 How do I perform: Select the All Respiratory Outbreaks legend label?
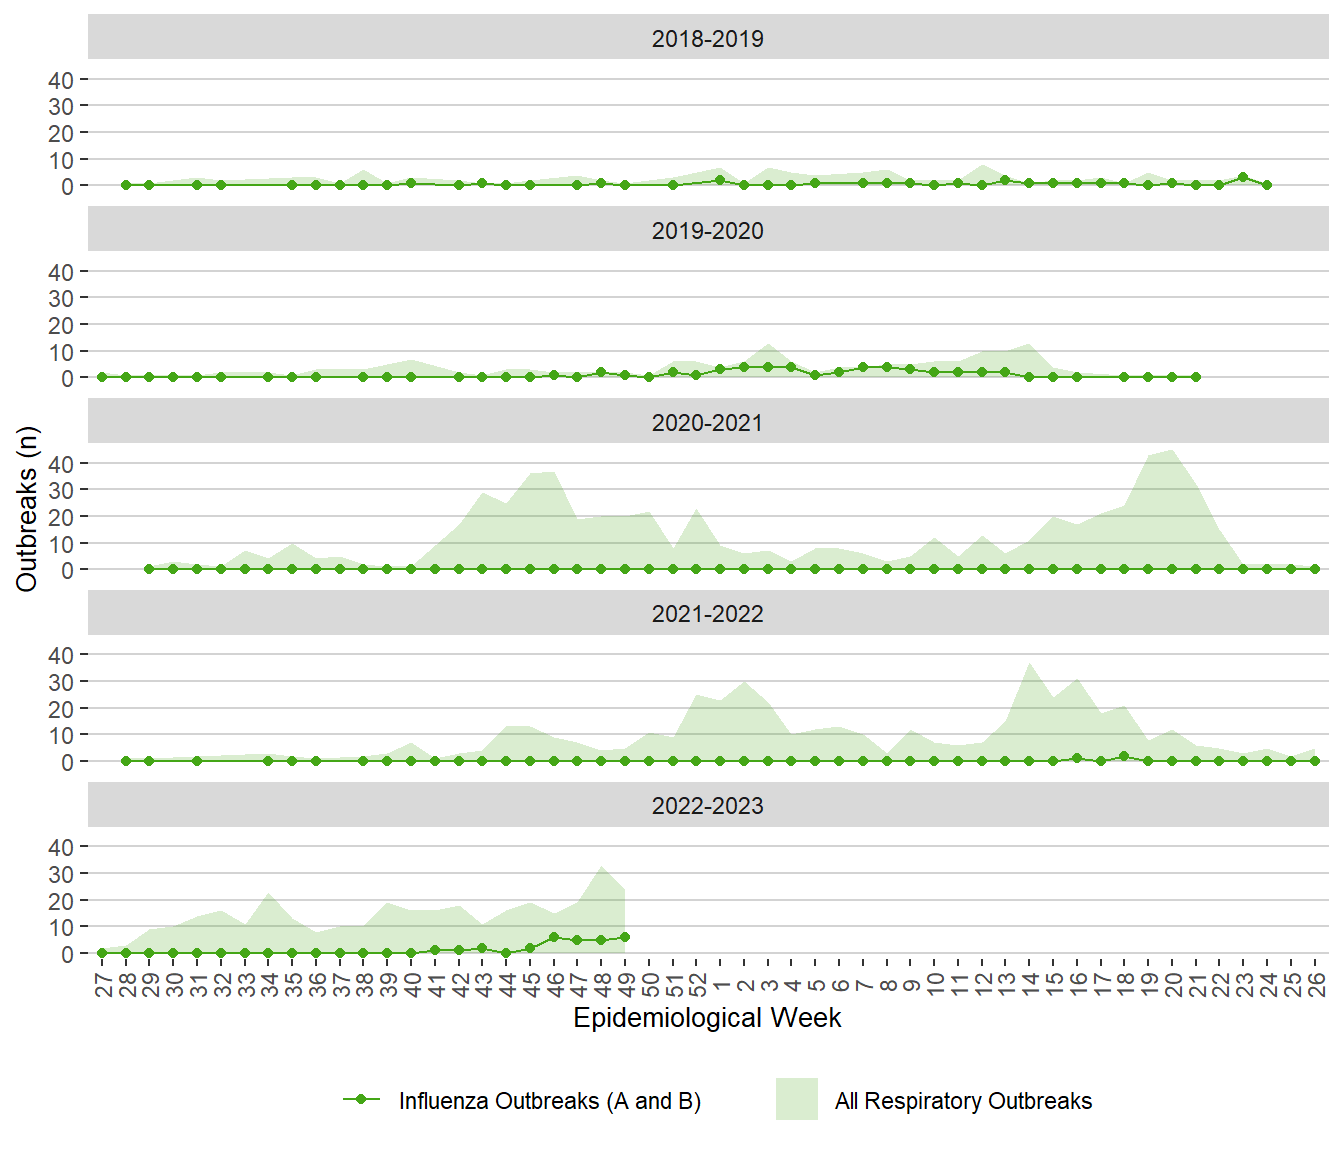point(963,1101)
